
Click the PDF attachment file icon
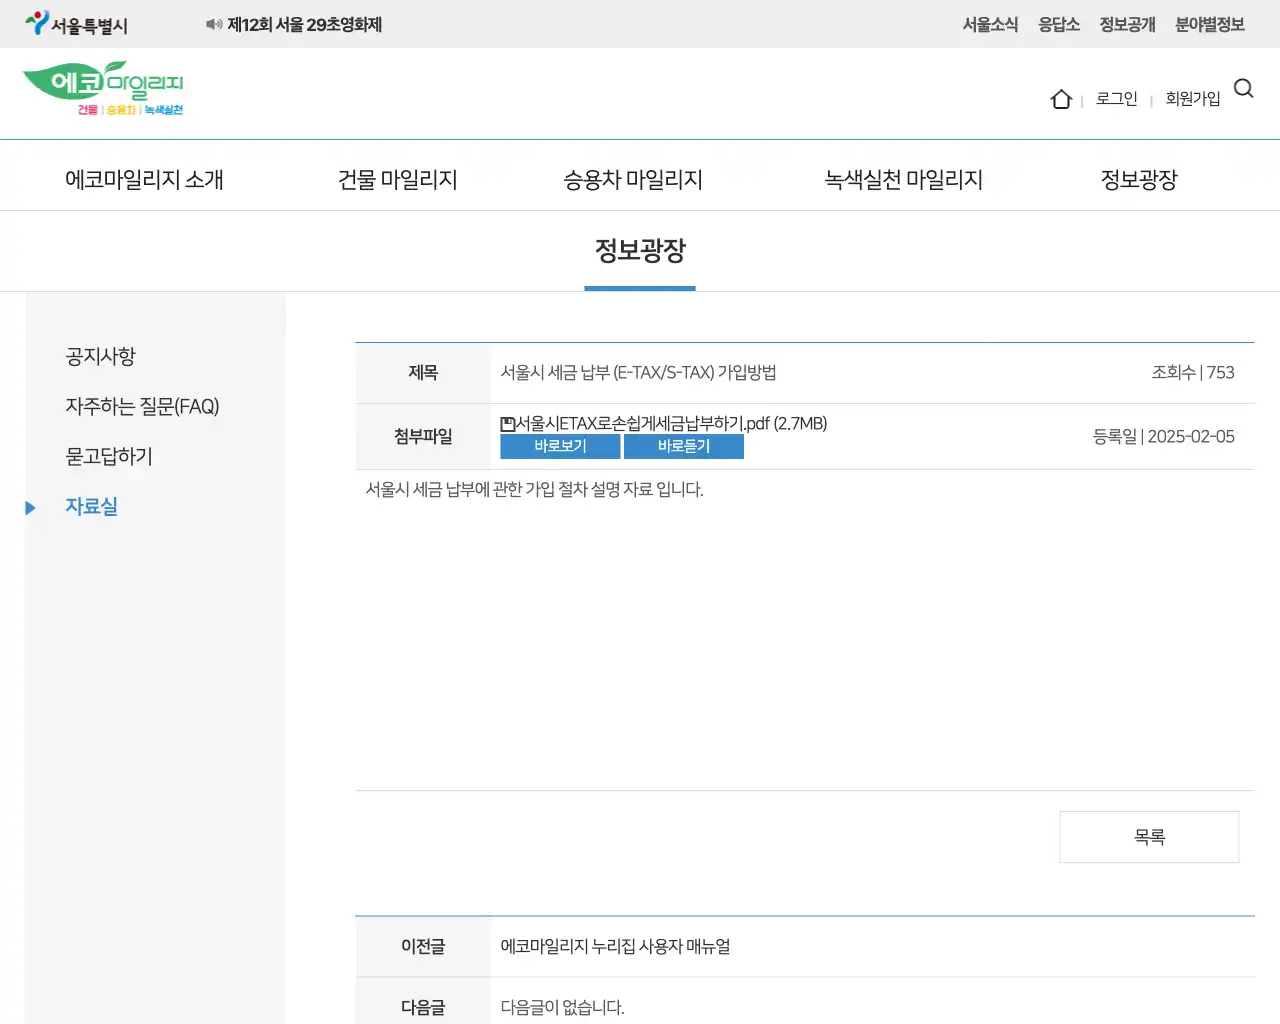pyautogui.click(x=508, y=424)
